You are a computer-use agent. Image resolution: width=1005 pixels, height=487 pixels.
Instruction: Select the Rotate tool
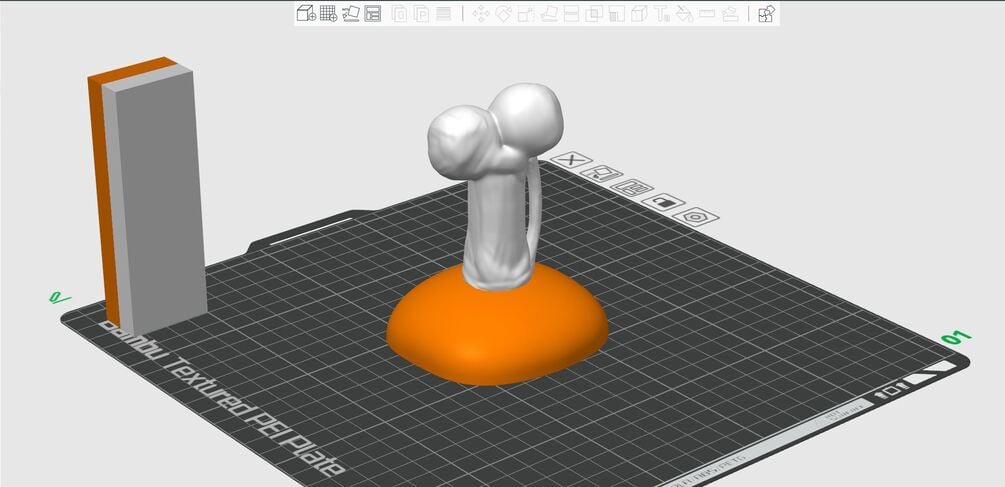point(504,13)
